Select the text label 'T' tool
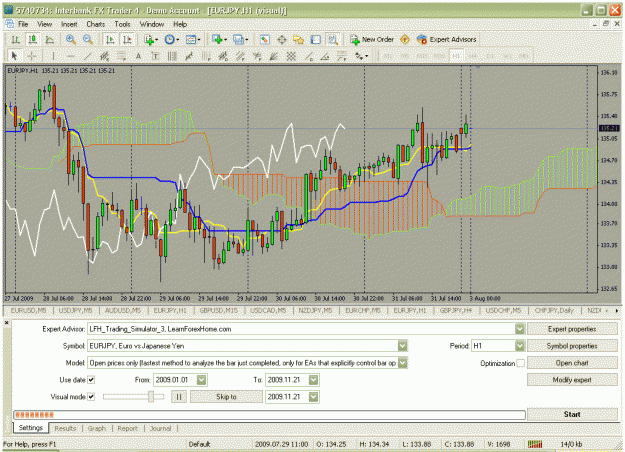This screenshot has width=625, height=452. tap(155, 56)
